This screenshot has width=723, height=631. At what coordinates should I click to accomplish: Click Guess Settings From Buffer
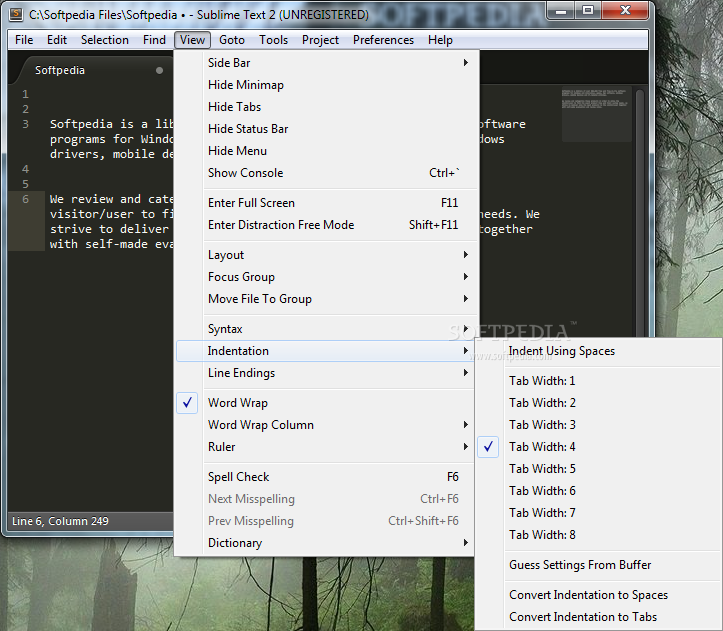598,565
